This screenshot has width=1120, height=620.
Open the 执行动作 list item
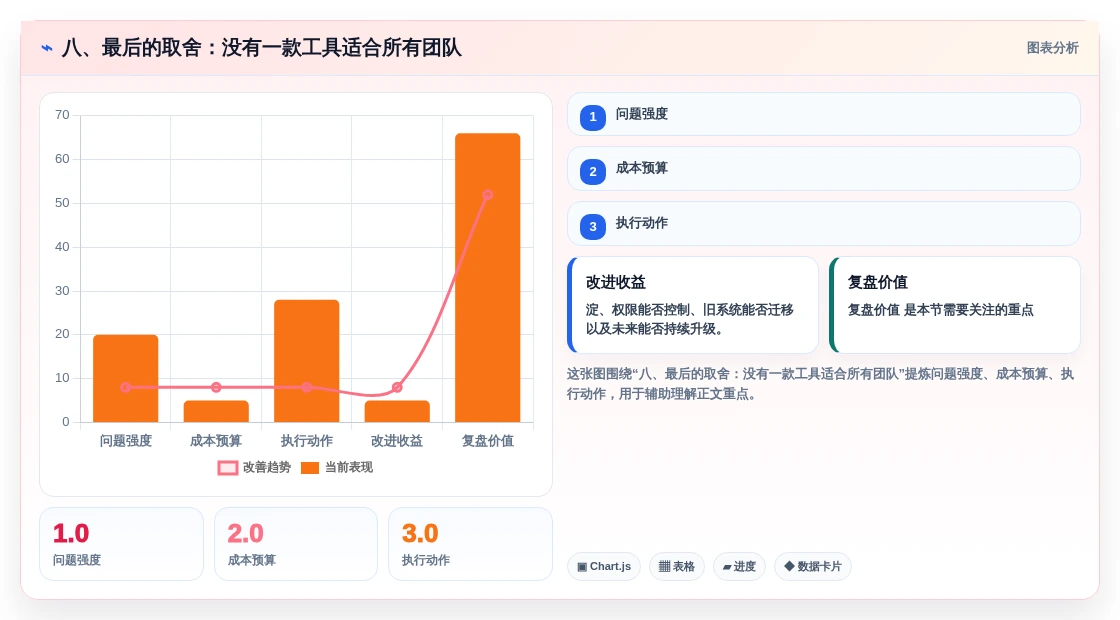pos(824,224)
